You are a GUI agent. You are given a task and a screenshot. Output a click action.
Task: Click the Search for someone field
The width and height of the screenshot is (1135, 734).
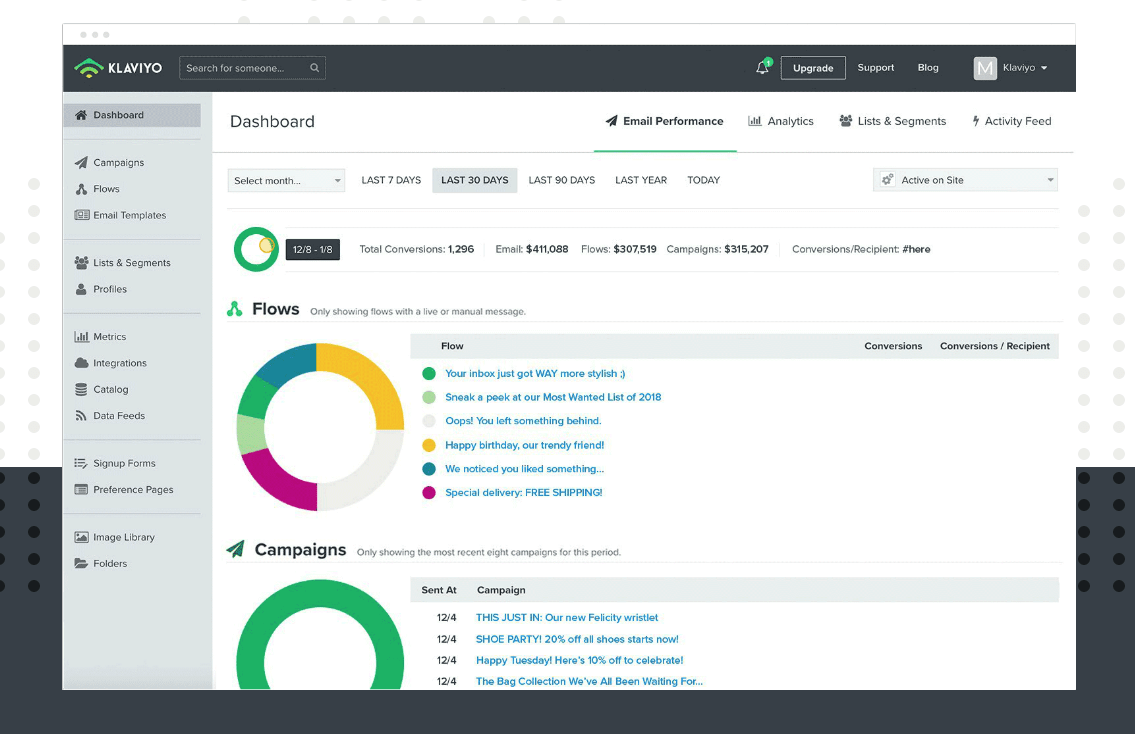tap(245, 68)
